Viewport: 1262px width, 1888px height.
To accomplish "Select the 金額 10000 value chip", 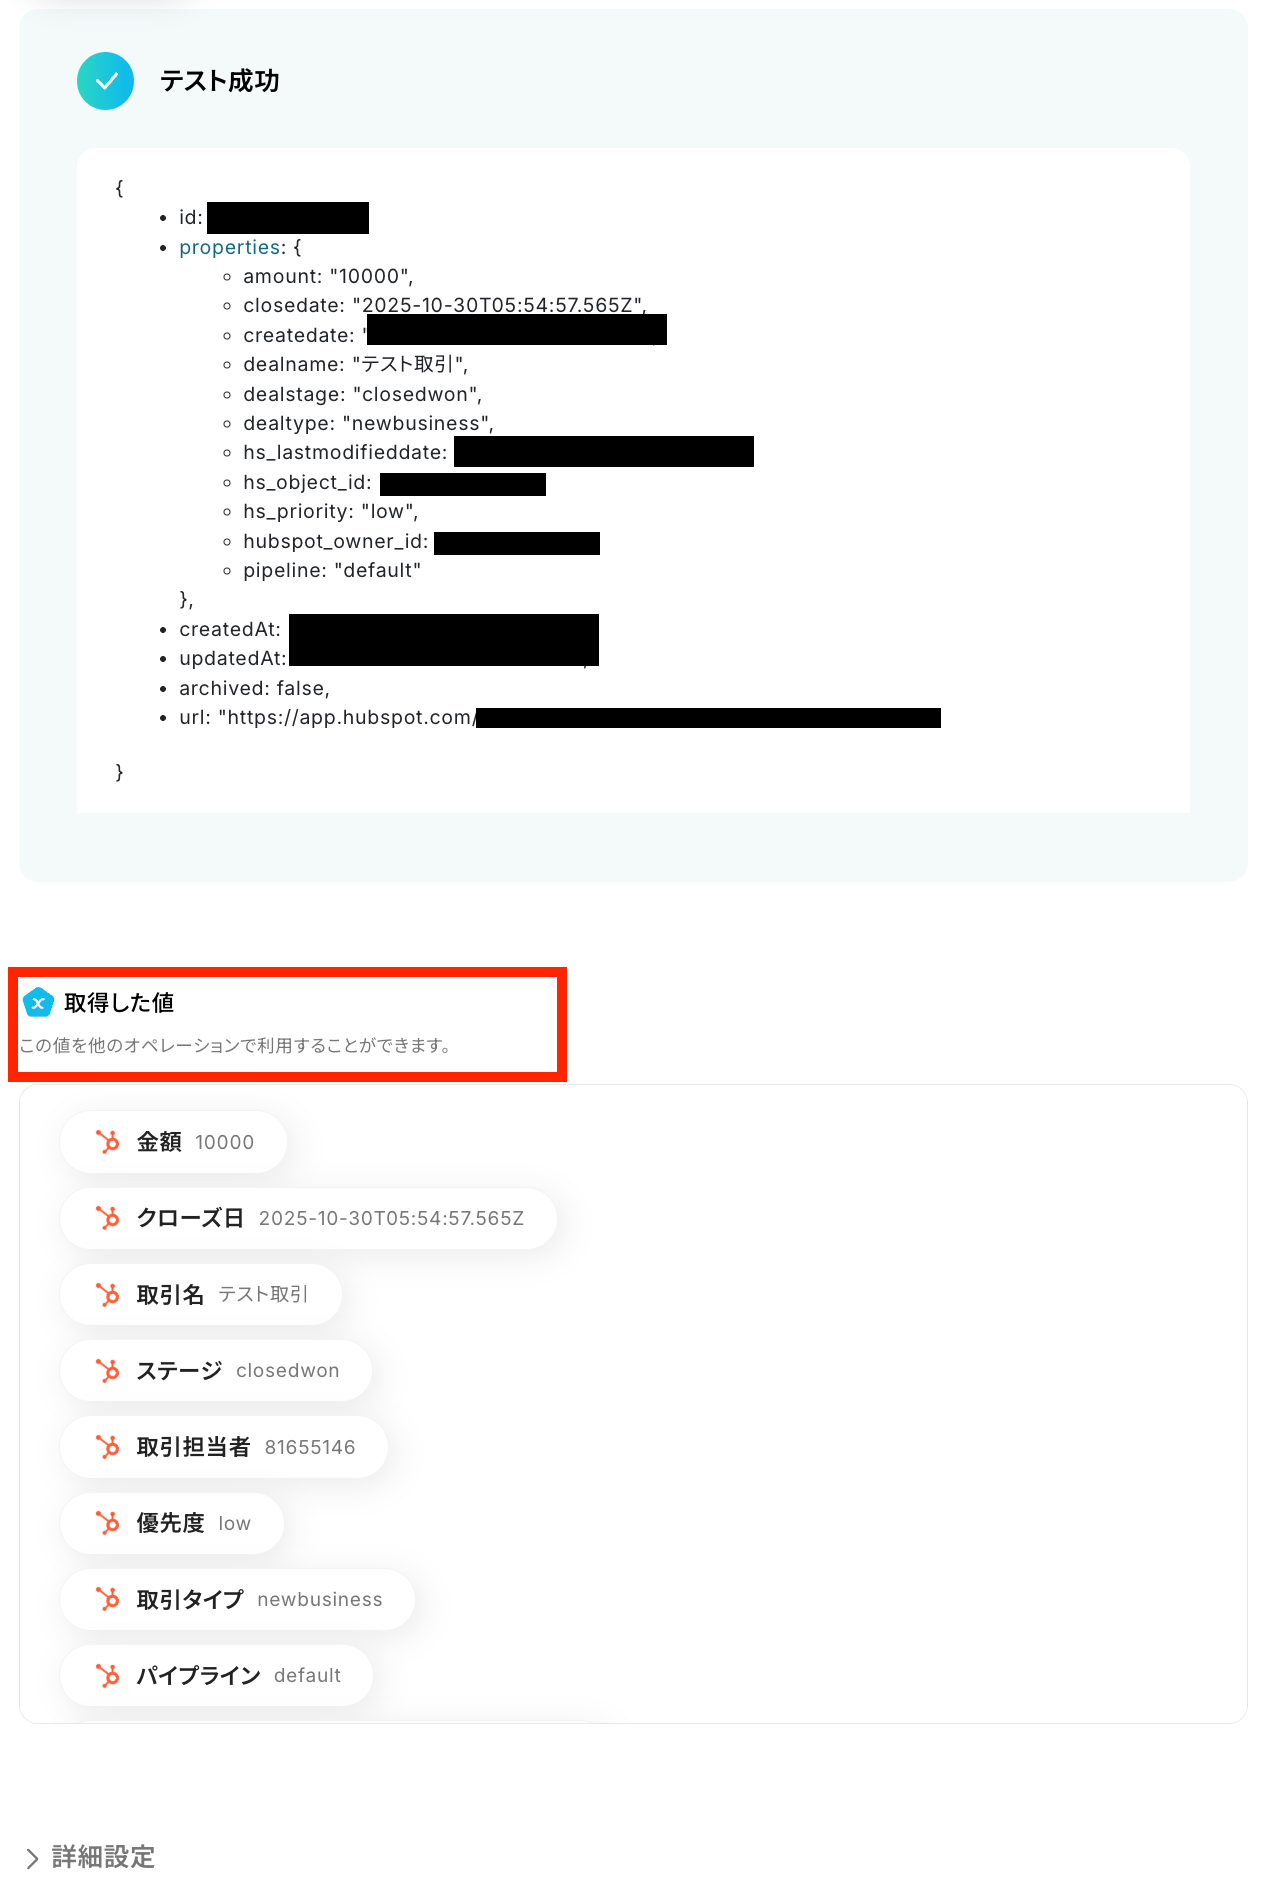I will 174,1142.
